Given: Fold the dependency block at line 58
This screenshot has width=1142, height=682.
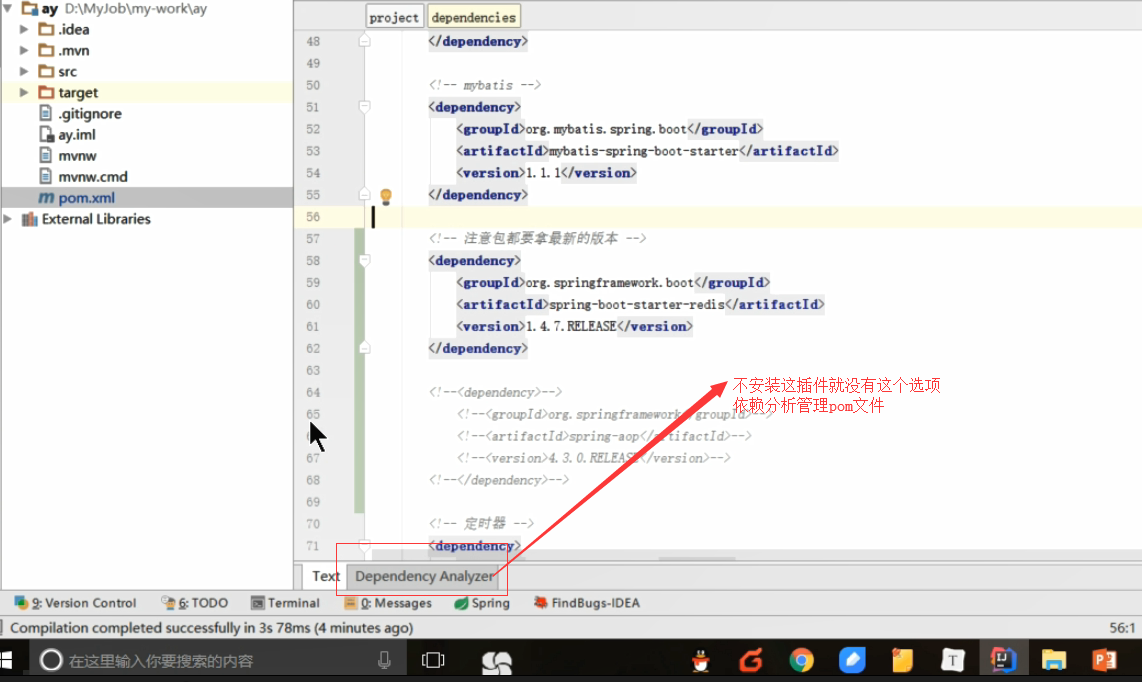Looking at the screenshot, I should click(x=364, y=260).
